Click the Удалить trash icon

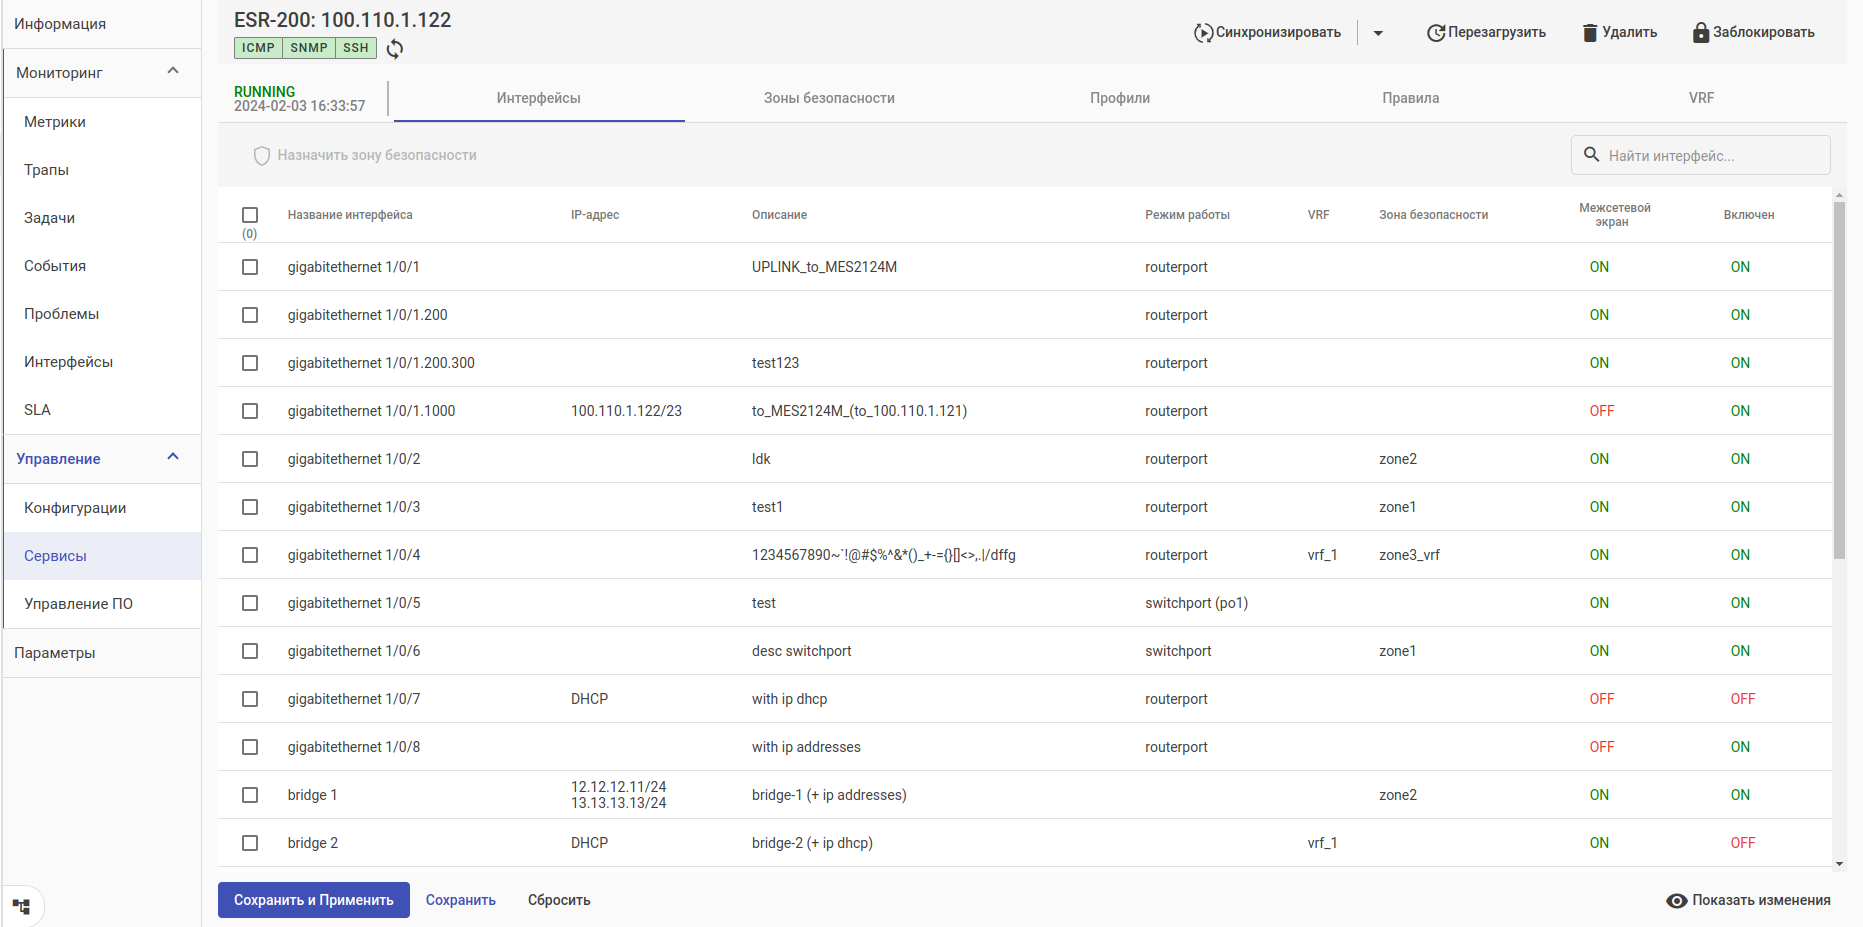pos(1590,33)
